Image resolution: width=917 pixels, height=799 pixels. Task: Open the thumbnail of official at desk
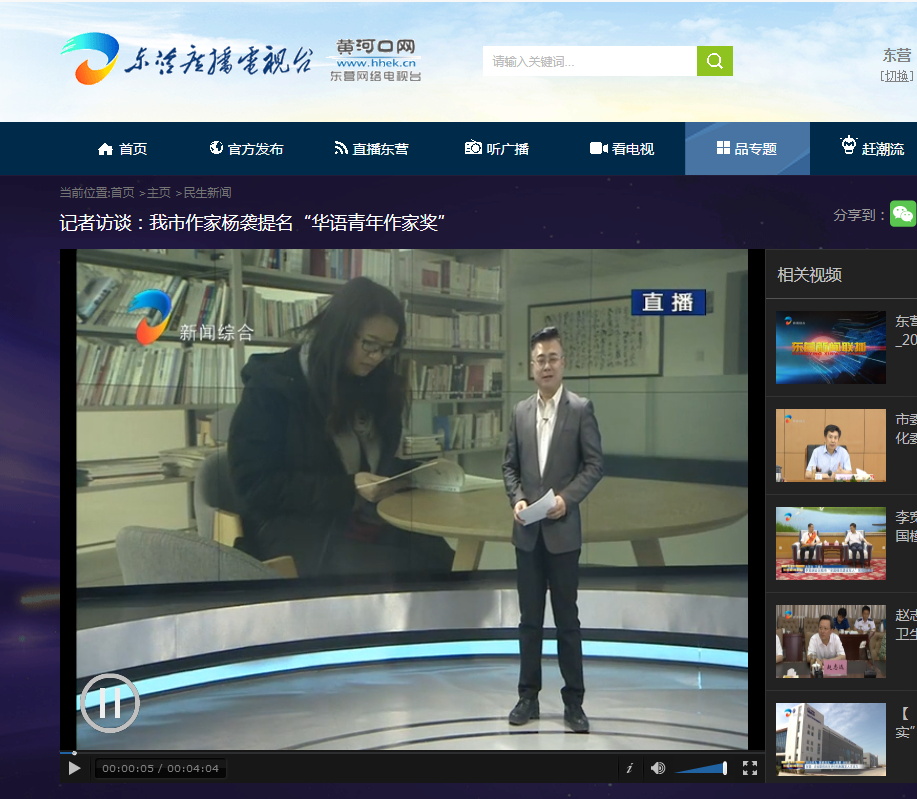coord(830,445)
